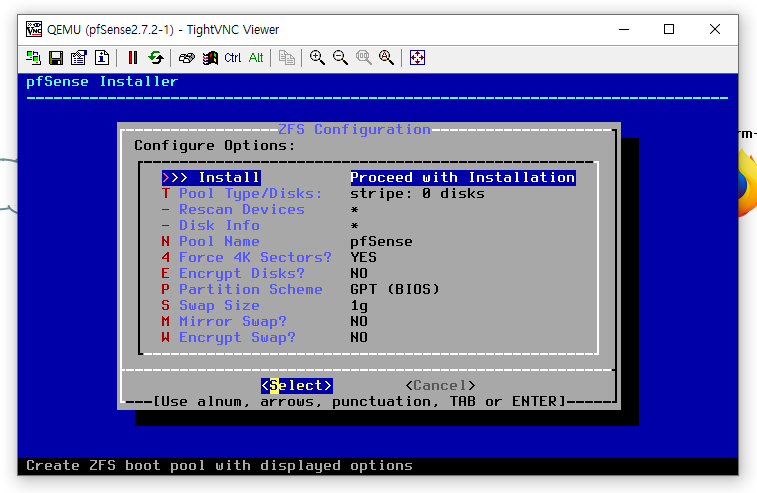Image resolution: width=757 pixels, height=493 pixels.
Task: Click the <Select> button
Action: point(296,385)
